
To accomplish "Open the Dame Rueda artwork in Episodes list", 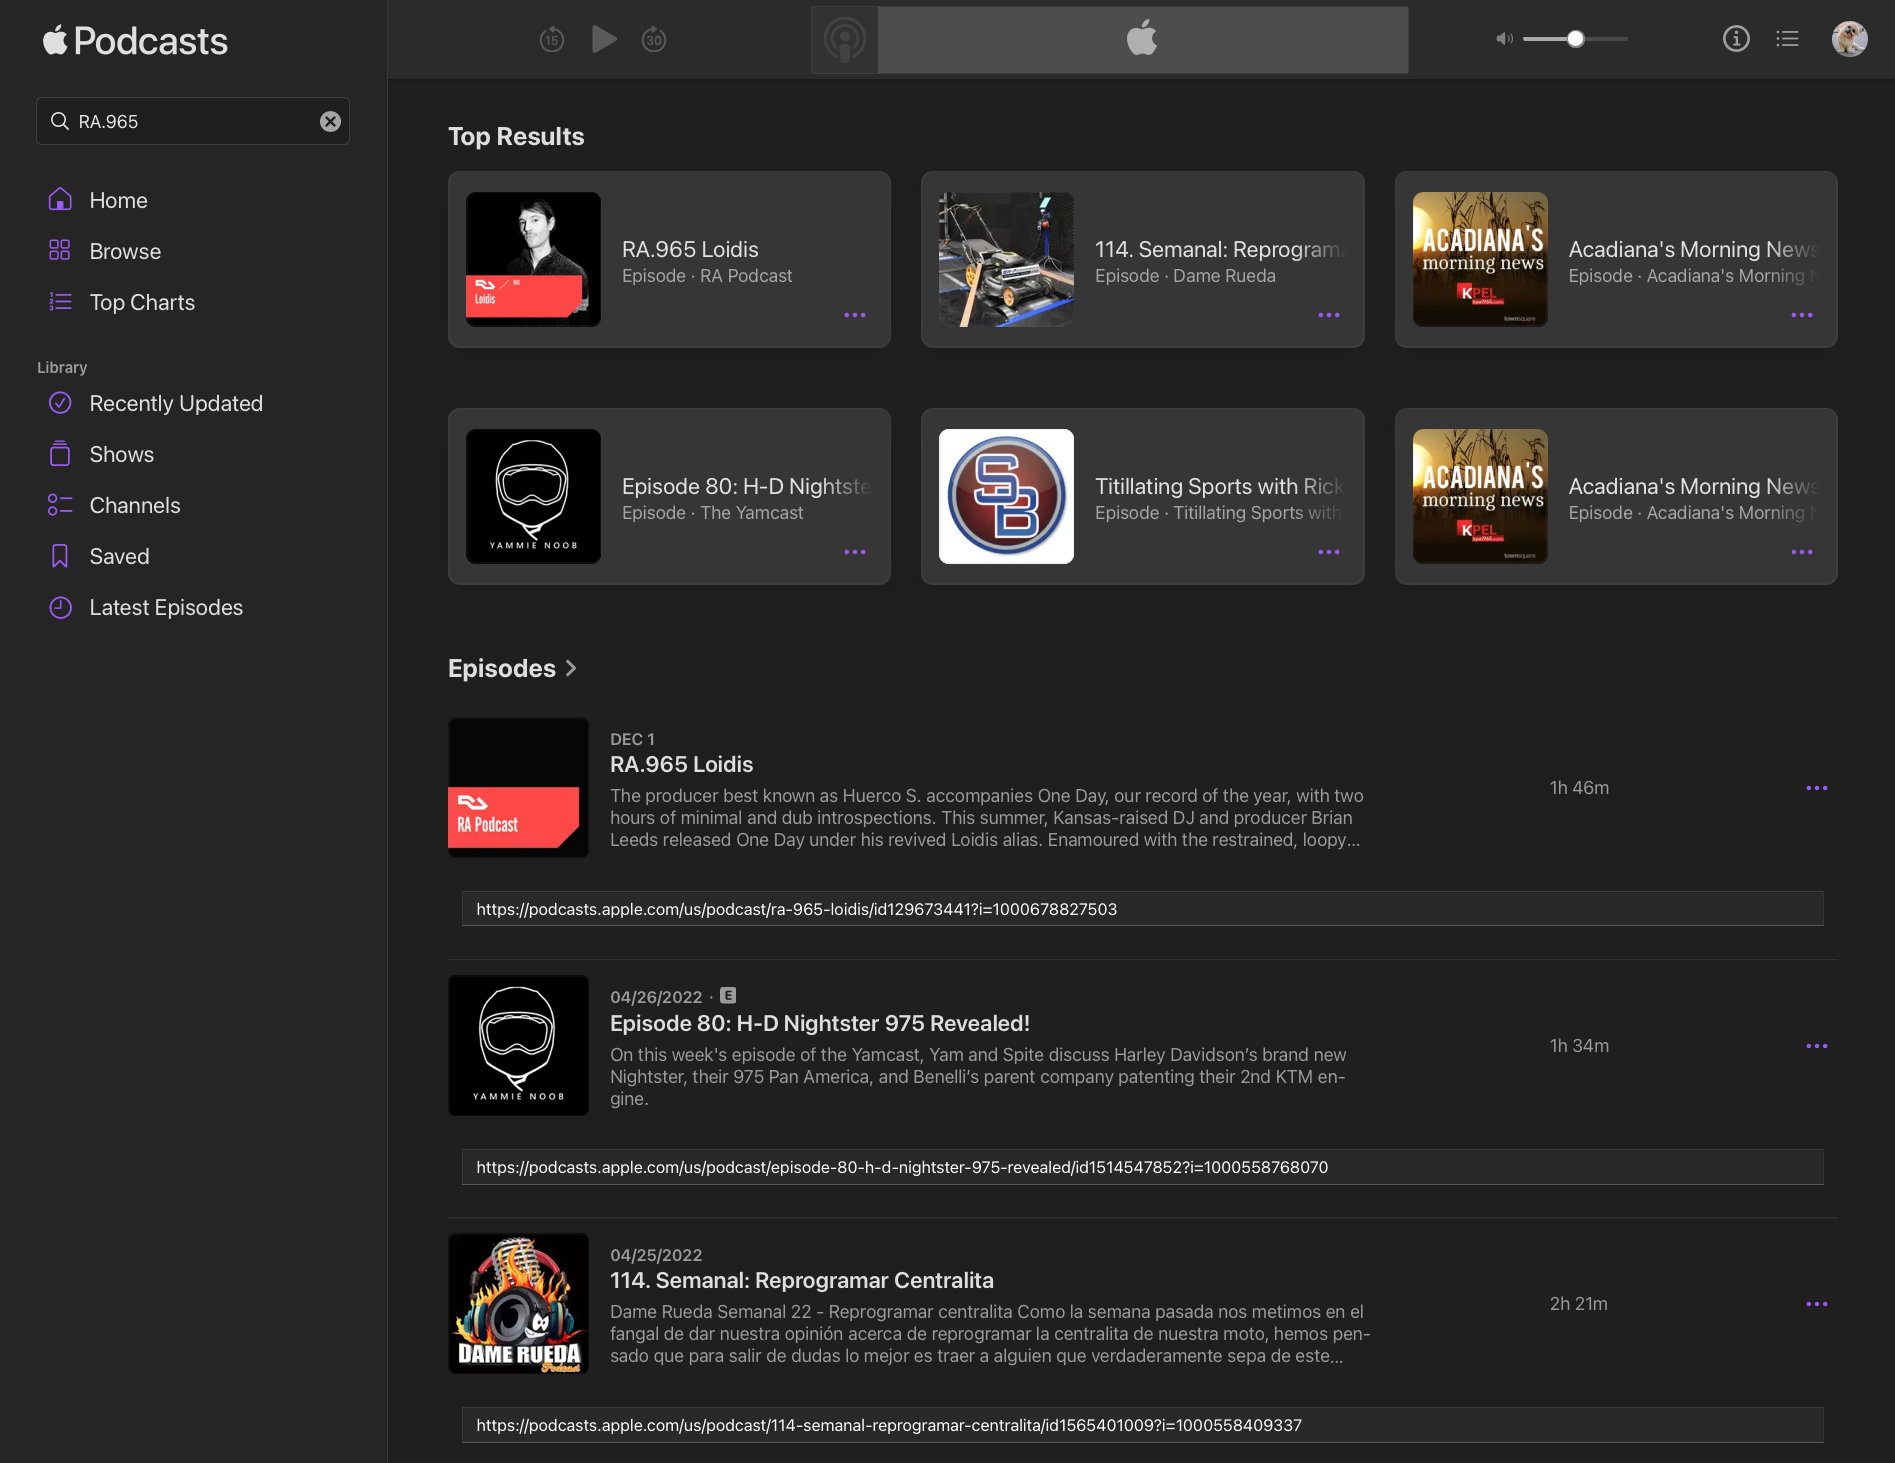I will [518, 1303].
